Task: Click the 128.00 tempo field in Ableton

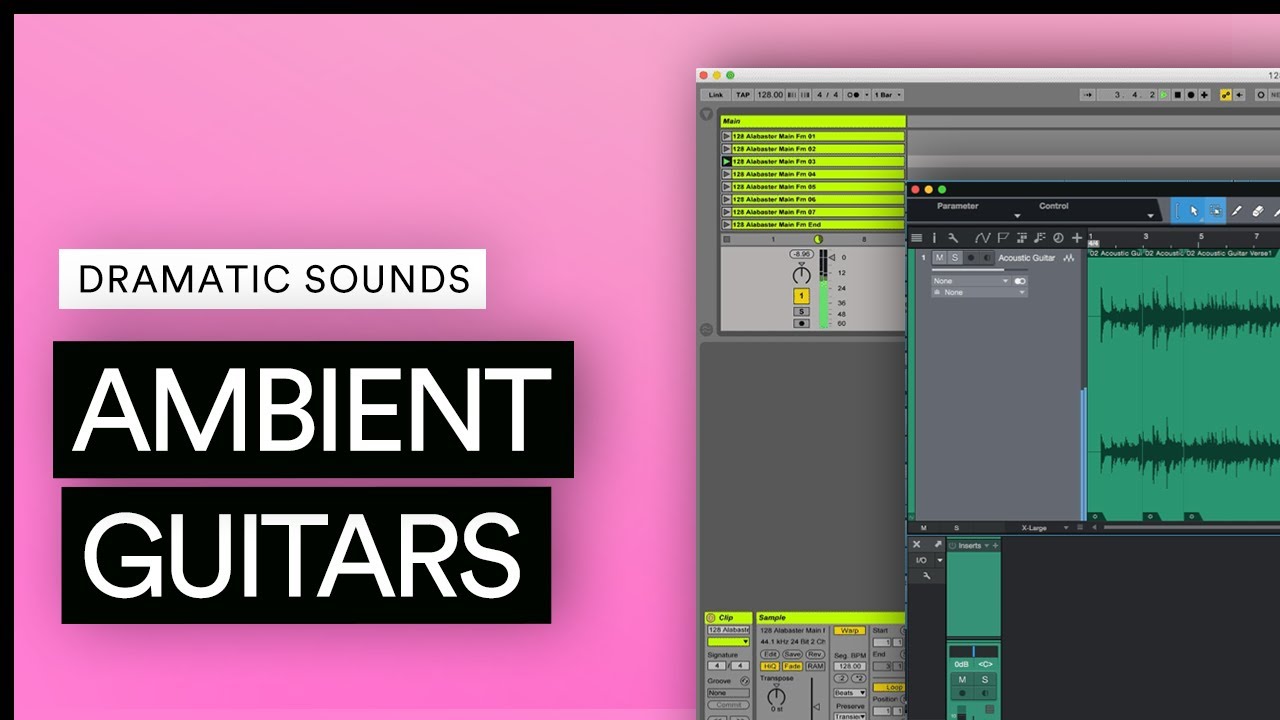Action: pos(770,95)
